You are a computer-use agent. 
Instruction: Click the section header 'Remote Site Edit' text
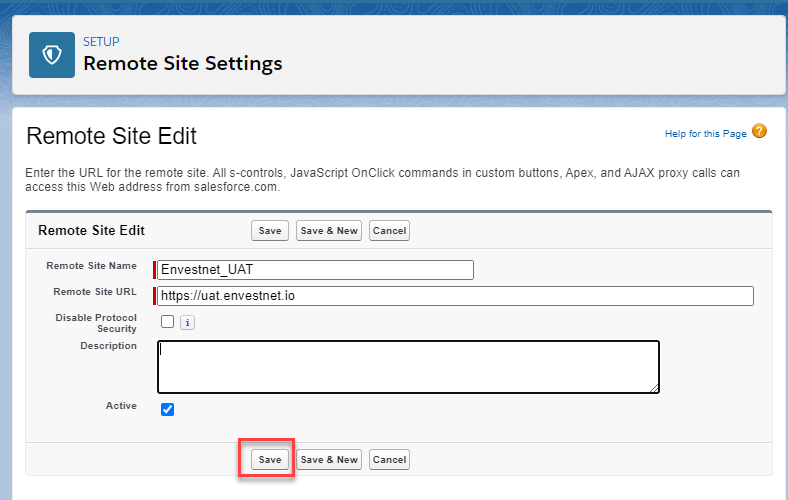pos(91,231)
